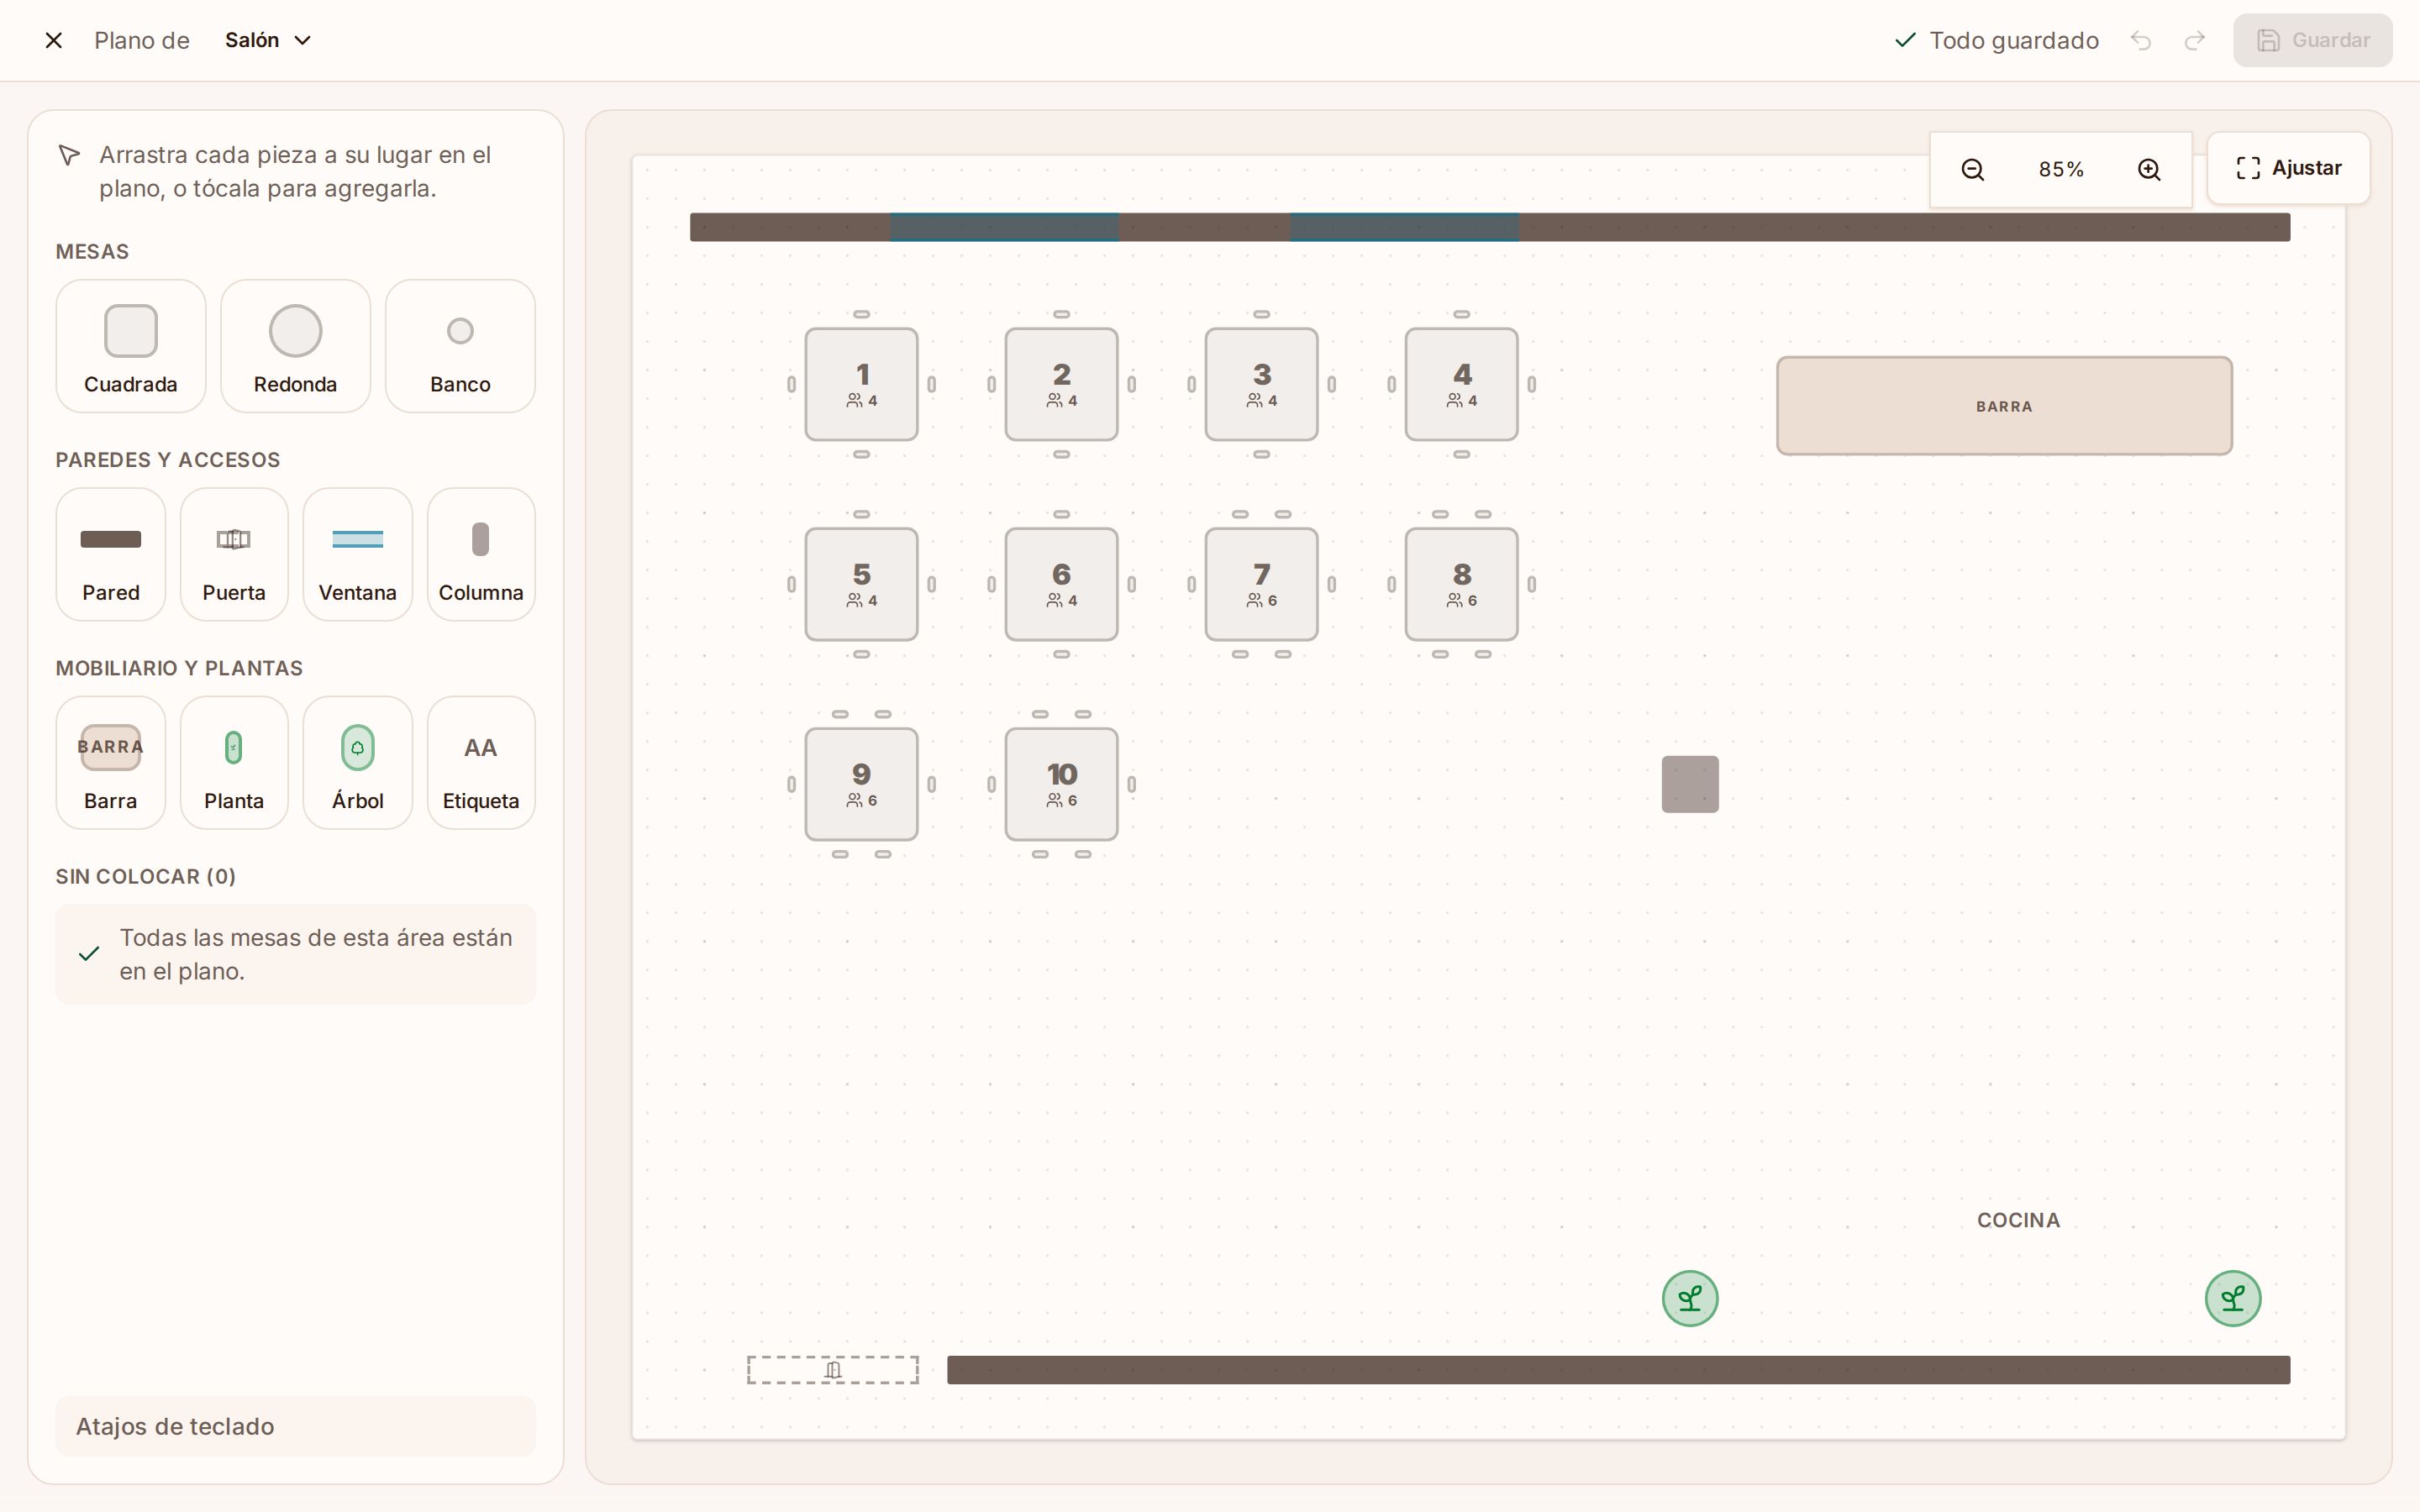Select table 4 on the plan
Image resolution: width=2420 pixels, height=1512 pixels.
[1462, 384]
